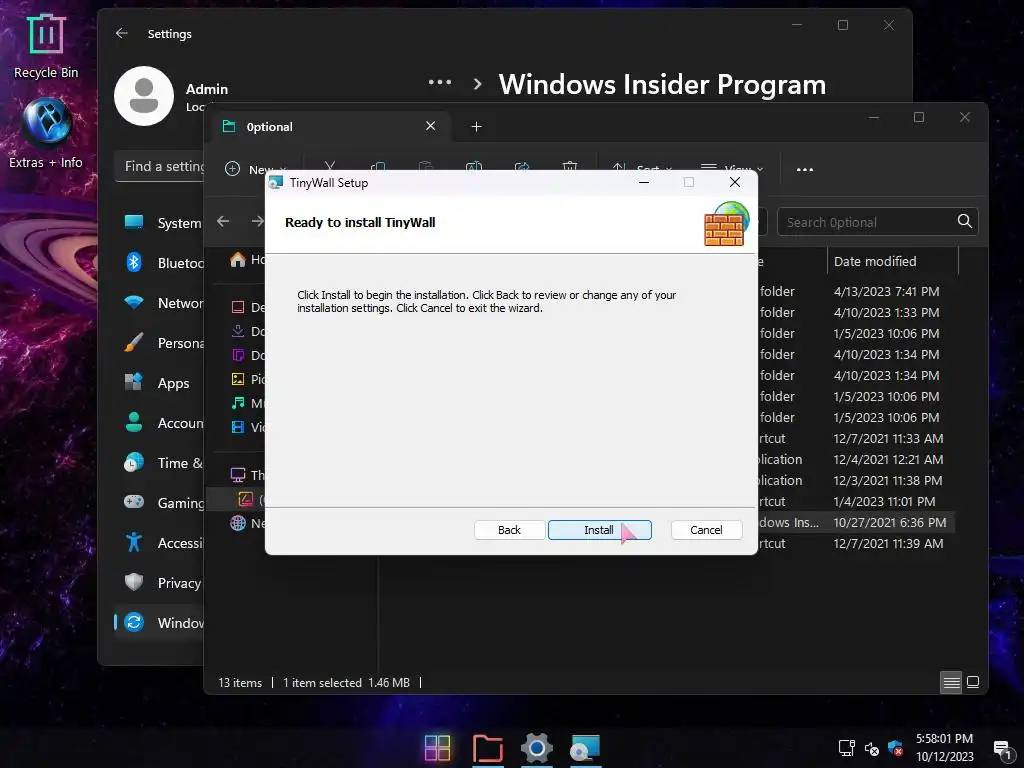The height and width of the screenshot is (768, 1024).
Task: Click the Explorer back navigation arrow
Action: tap(223, 221)
